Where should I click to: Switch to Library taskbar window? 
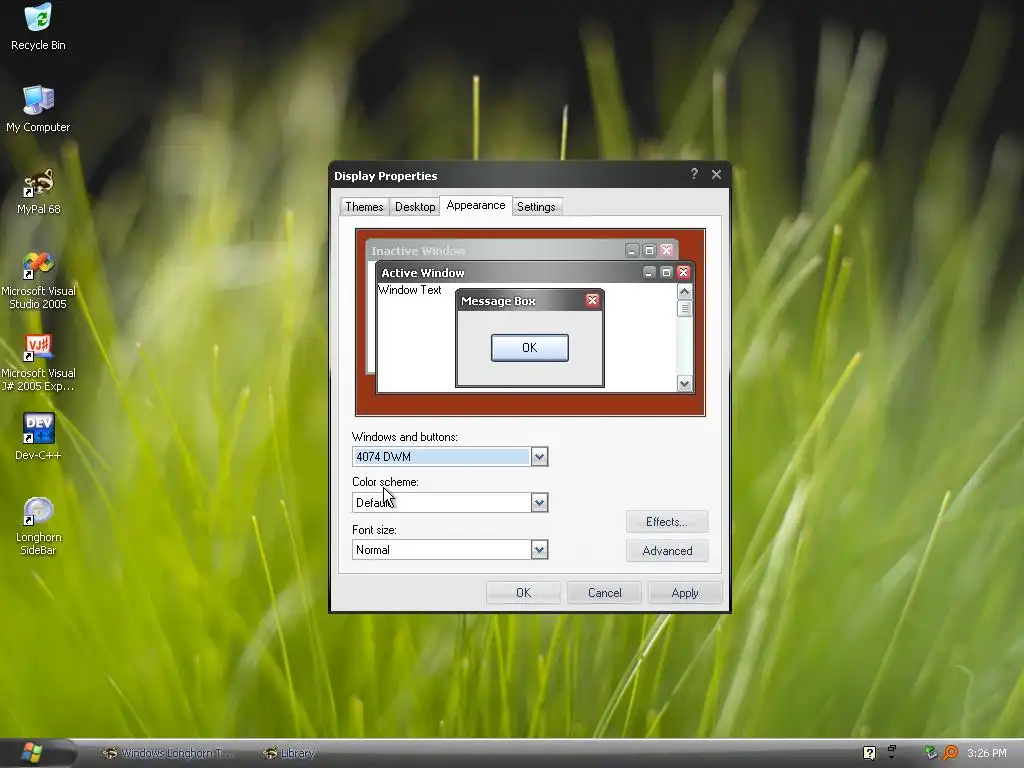[x=289, y=753]
